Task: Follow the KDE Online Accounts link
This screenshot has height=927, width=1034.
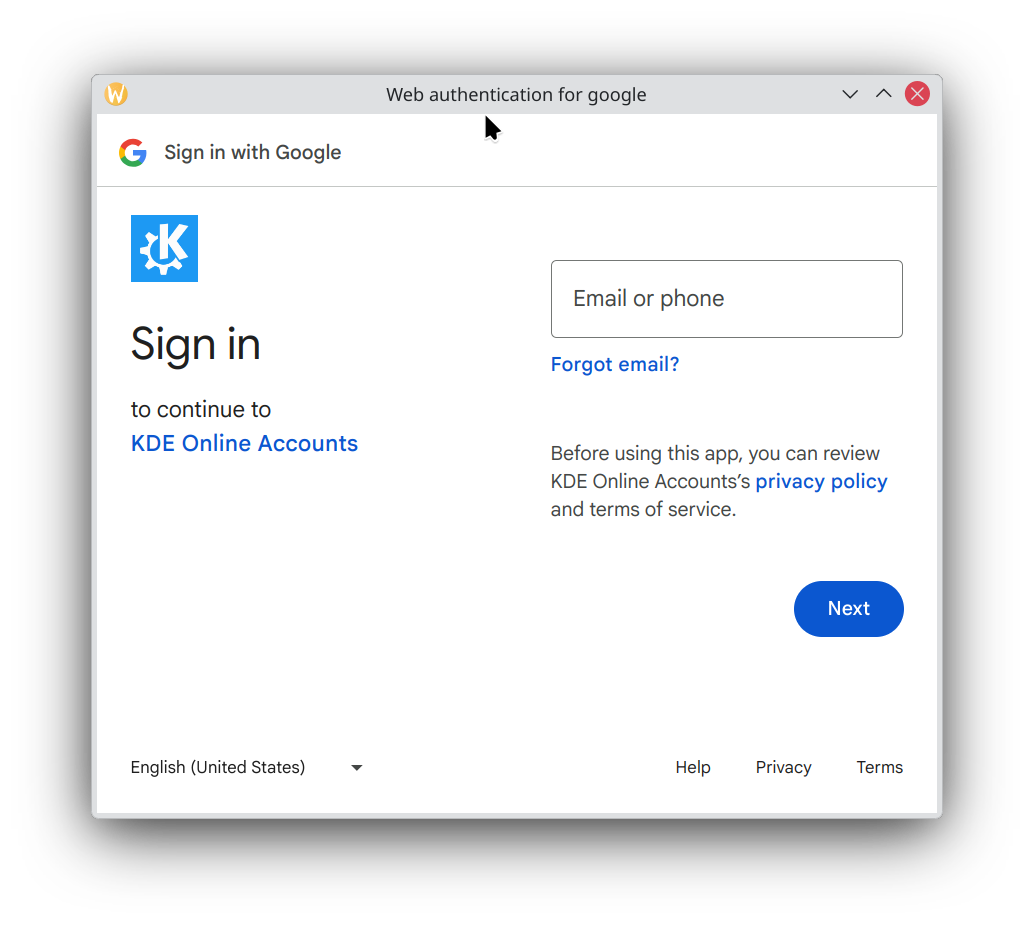Action: click(244, 443)
